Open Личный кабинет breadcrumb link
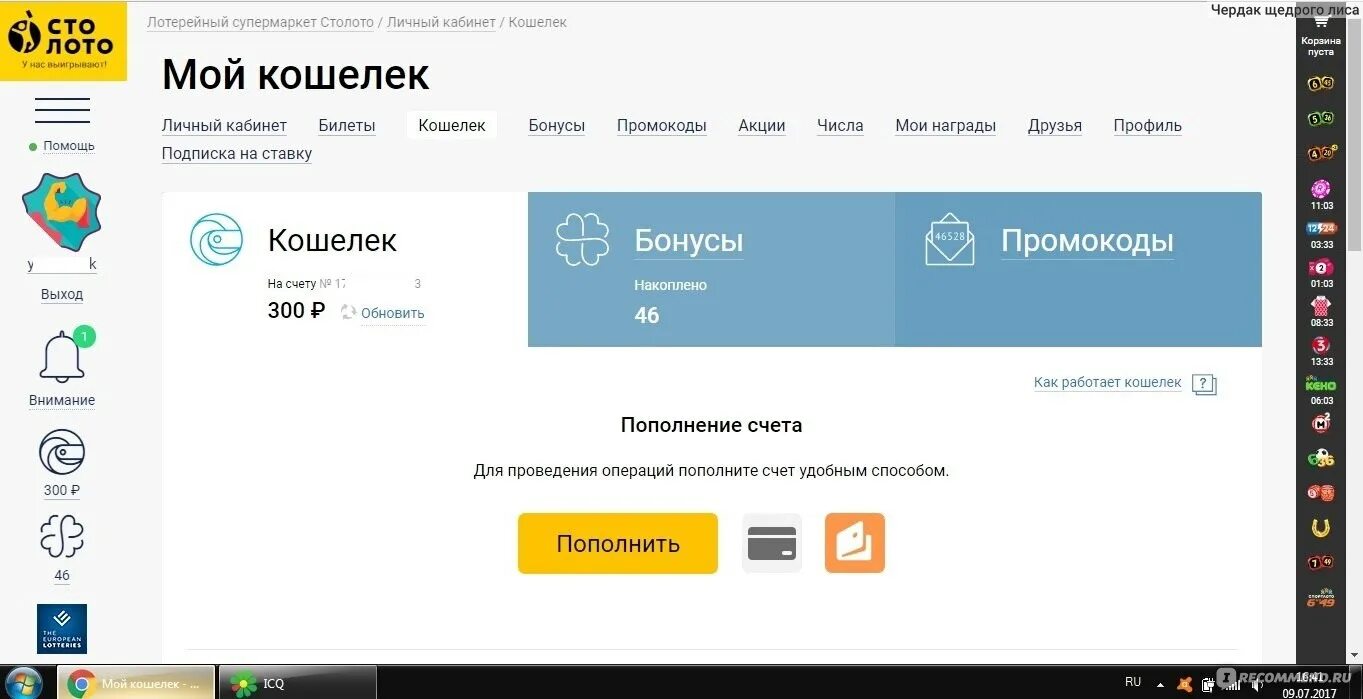1363x699 pixels. (x=441, y=22)
